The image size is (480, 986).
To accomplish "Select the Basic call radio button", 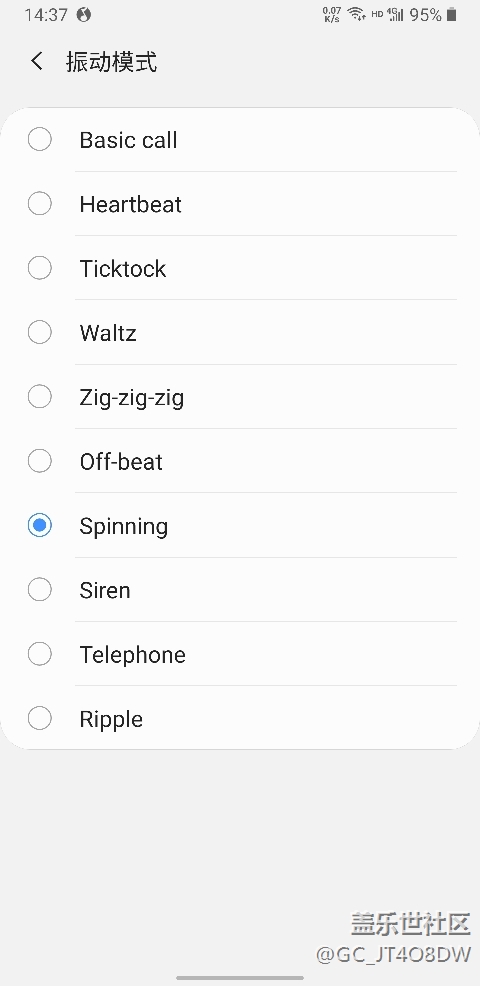I will coord(40,140).
